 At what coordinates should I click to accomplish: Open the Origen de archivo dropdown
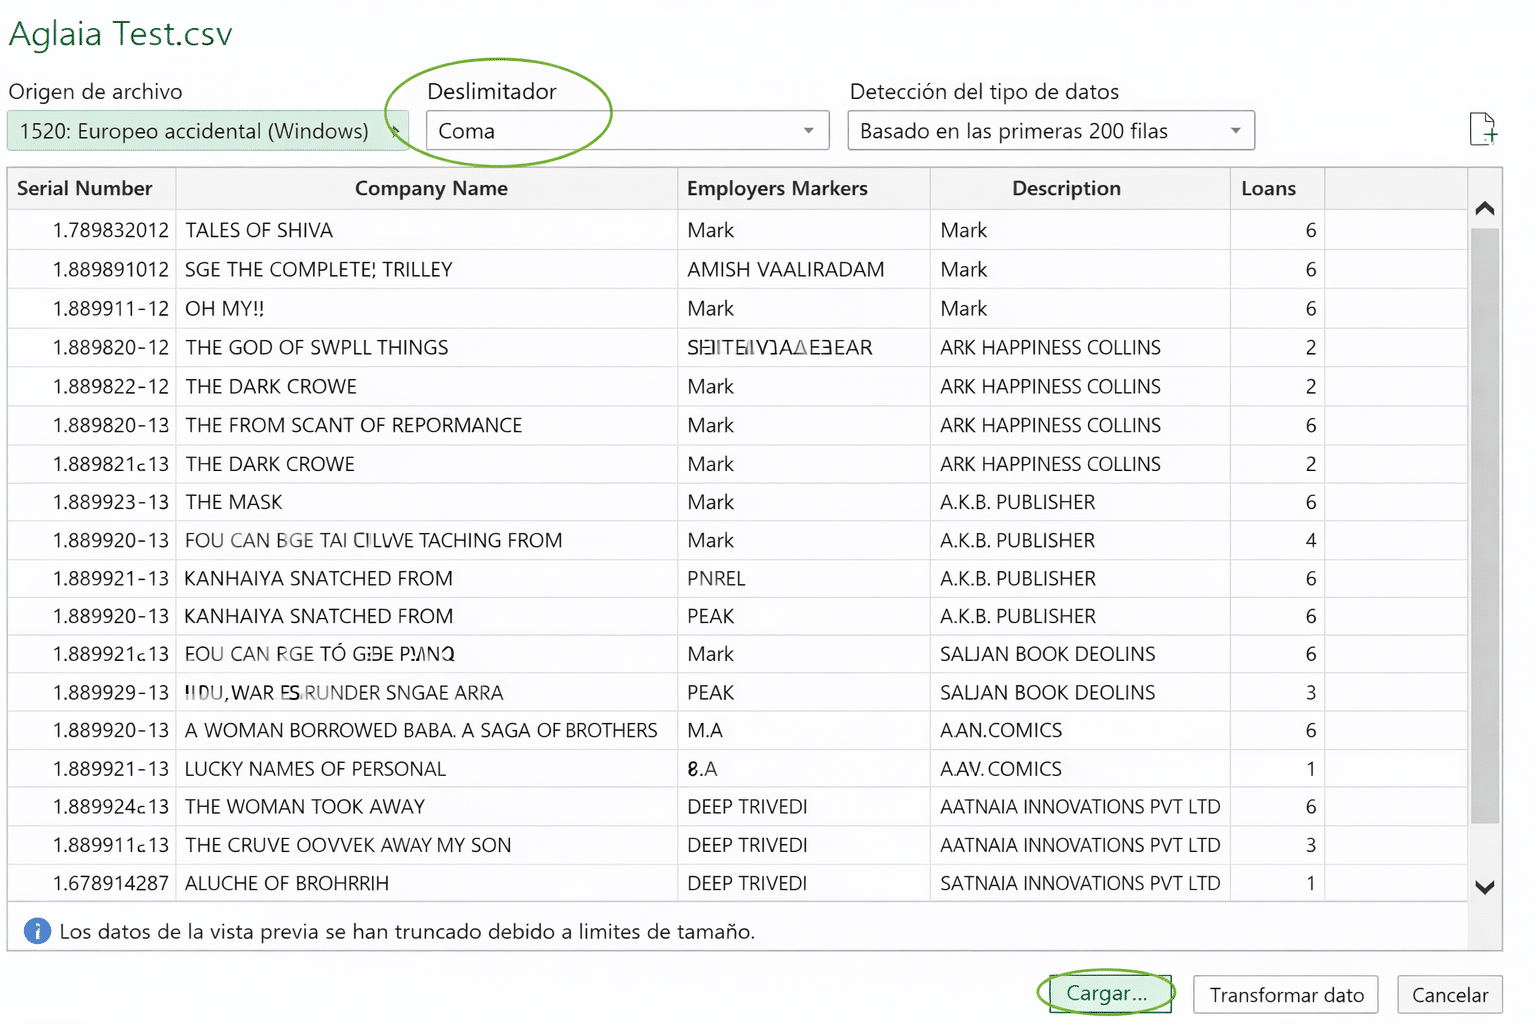click(207, 131)
